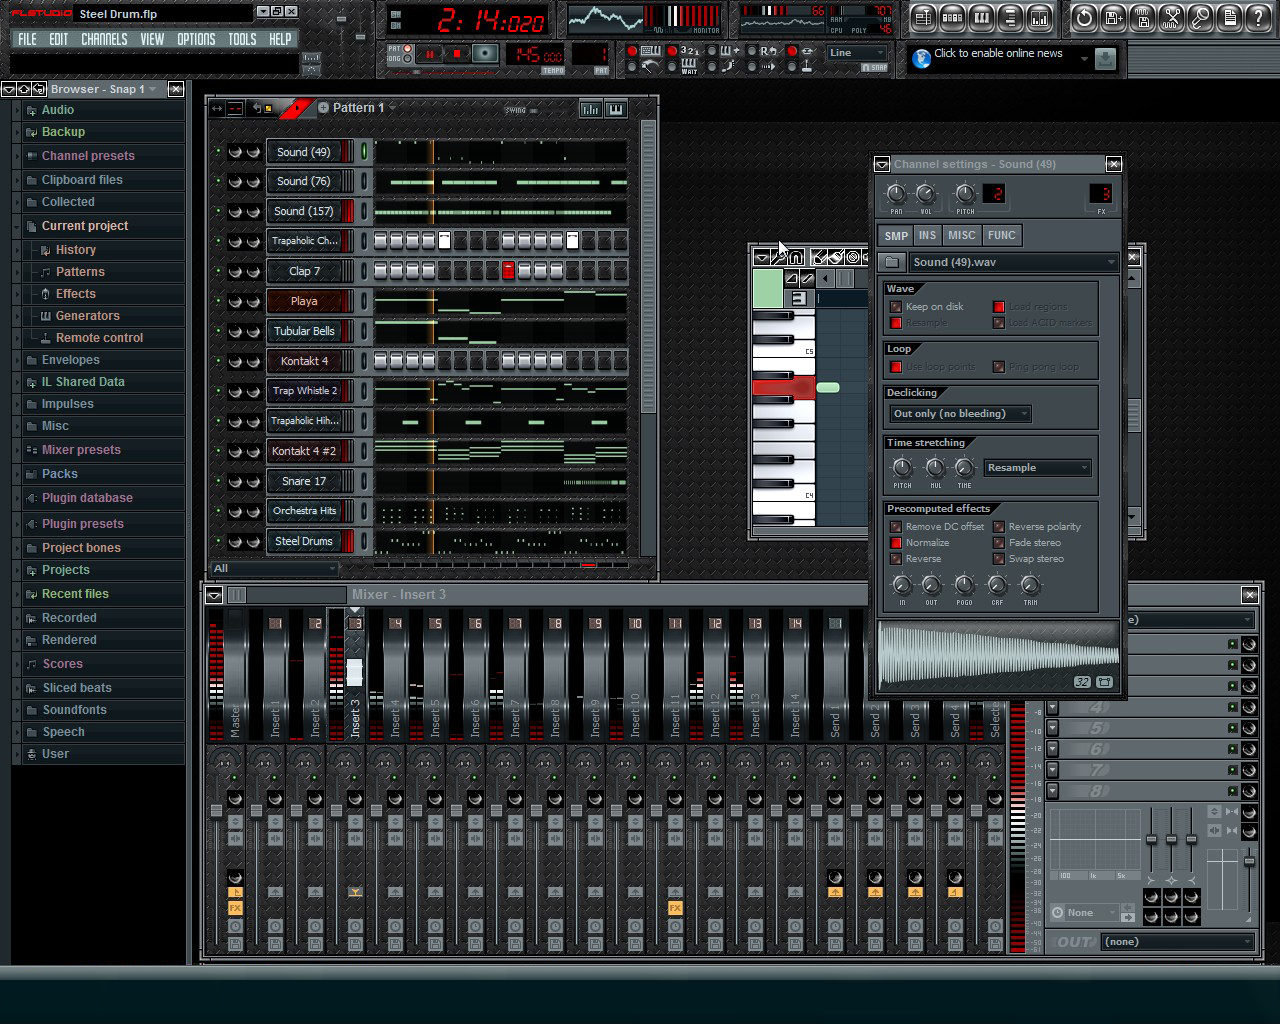The width and height of the screenshot is (1280, 1024).
Task: Select the Steel Drums channel button
Action: pyautogui.click(x=305, y=541)
